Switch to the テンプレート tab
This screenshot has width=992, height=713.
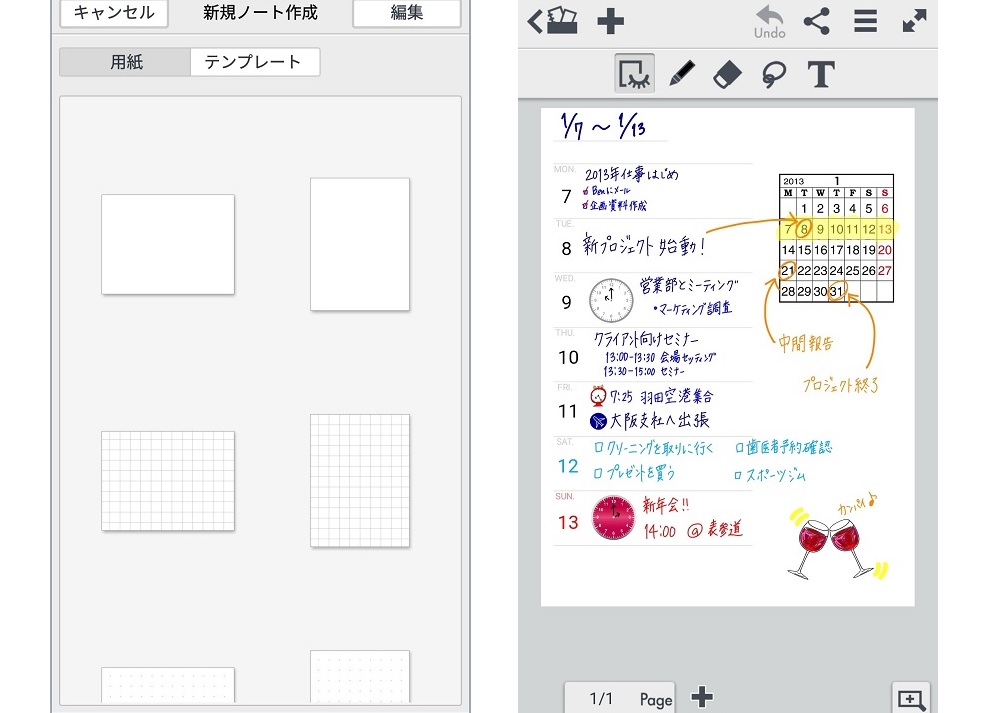tap(254, 62)
